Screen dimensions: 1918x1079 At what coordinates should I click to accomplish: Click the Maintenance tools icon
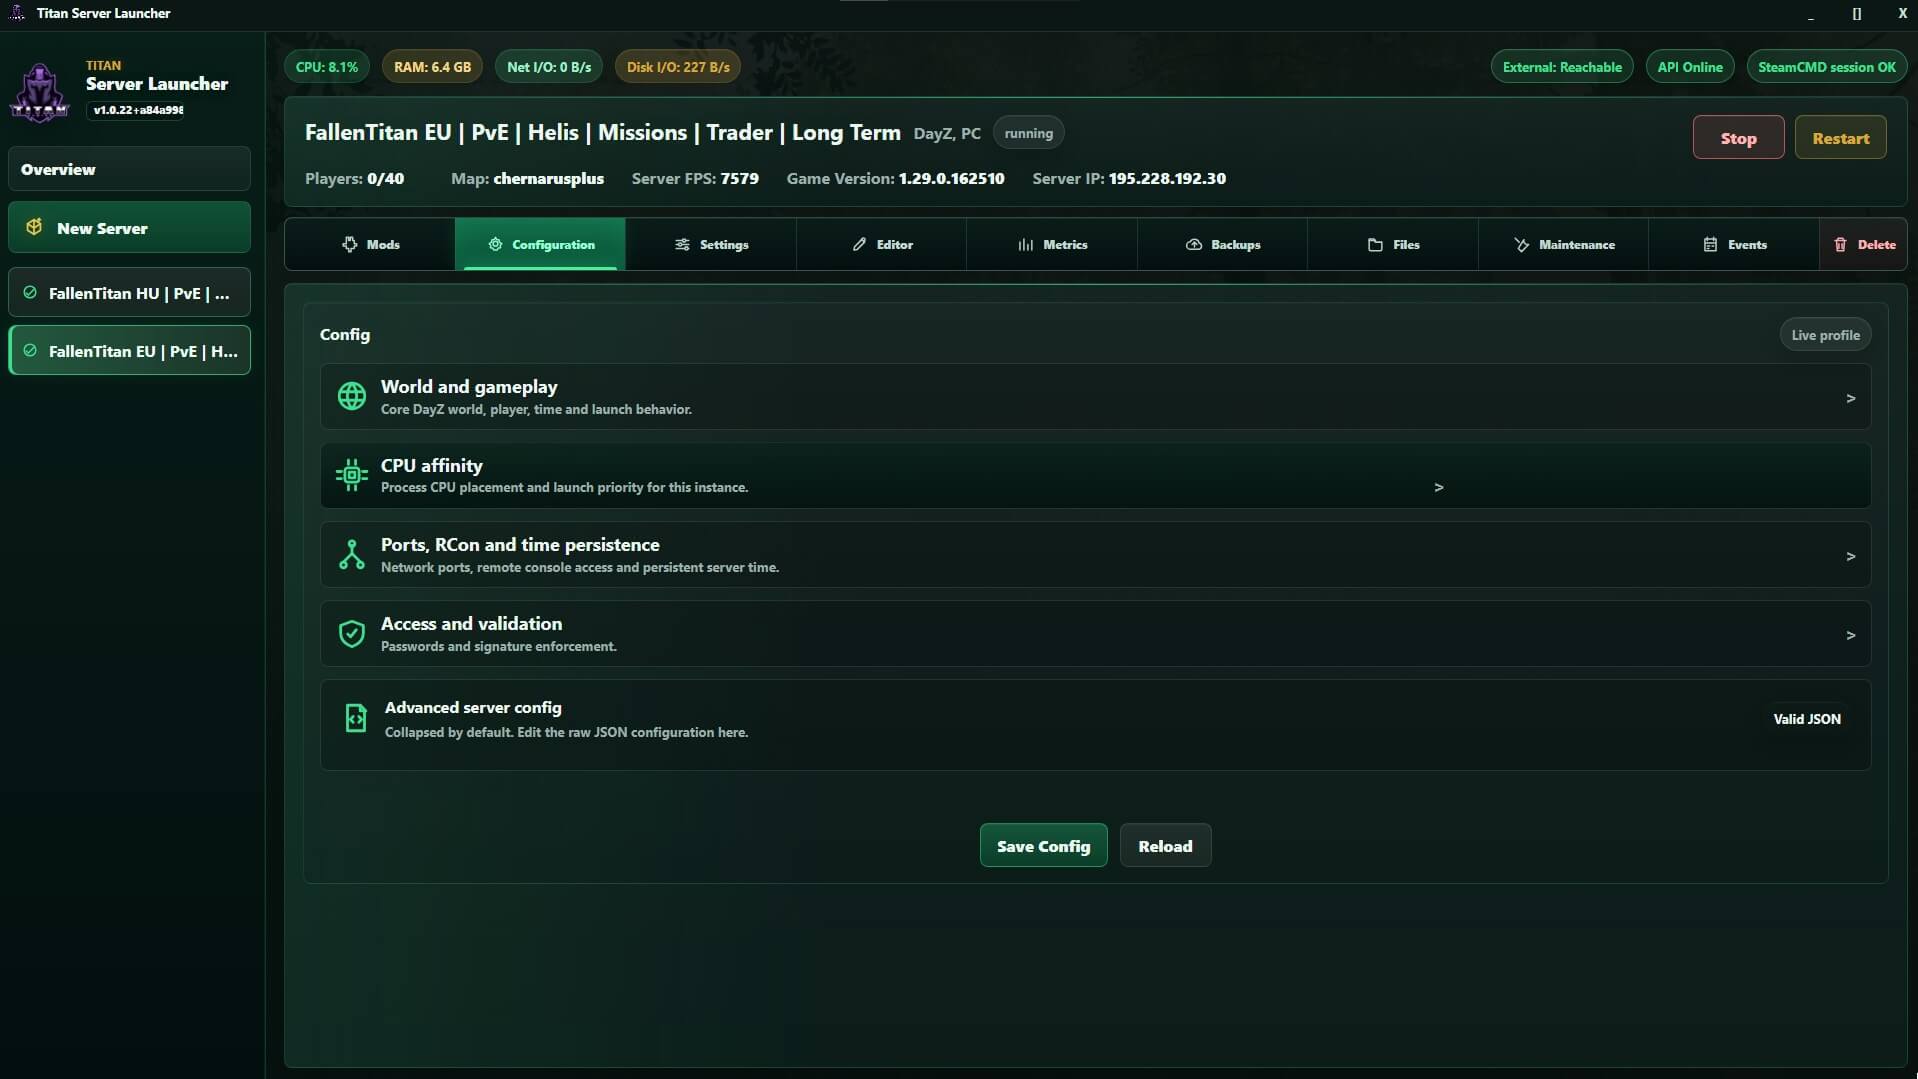tap(1521, 244)
